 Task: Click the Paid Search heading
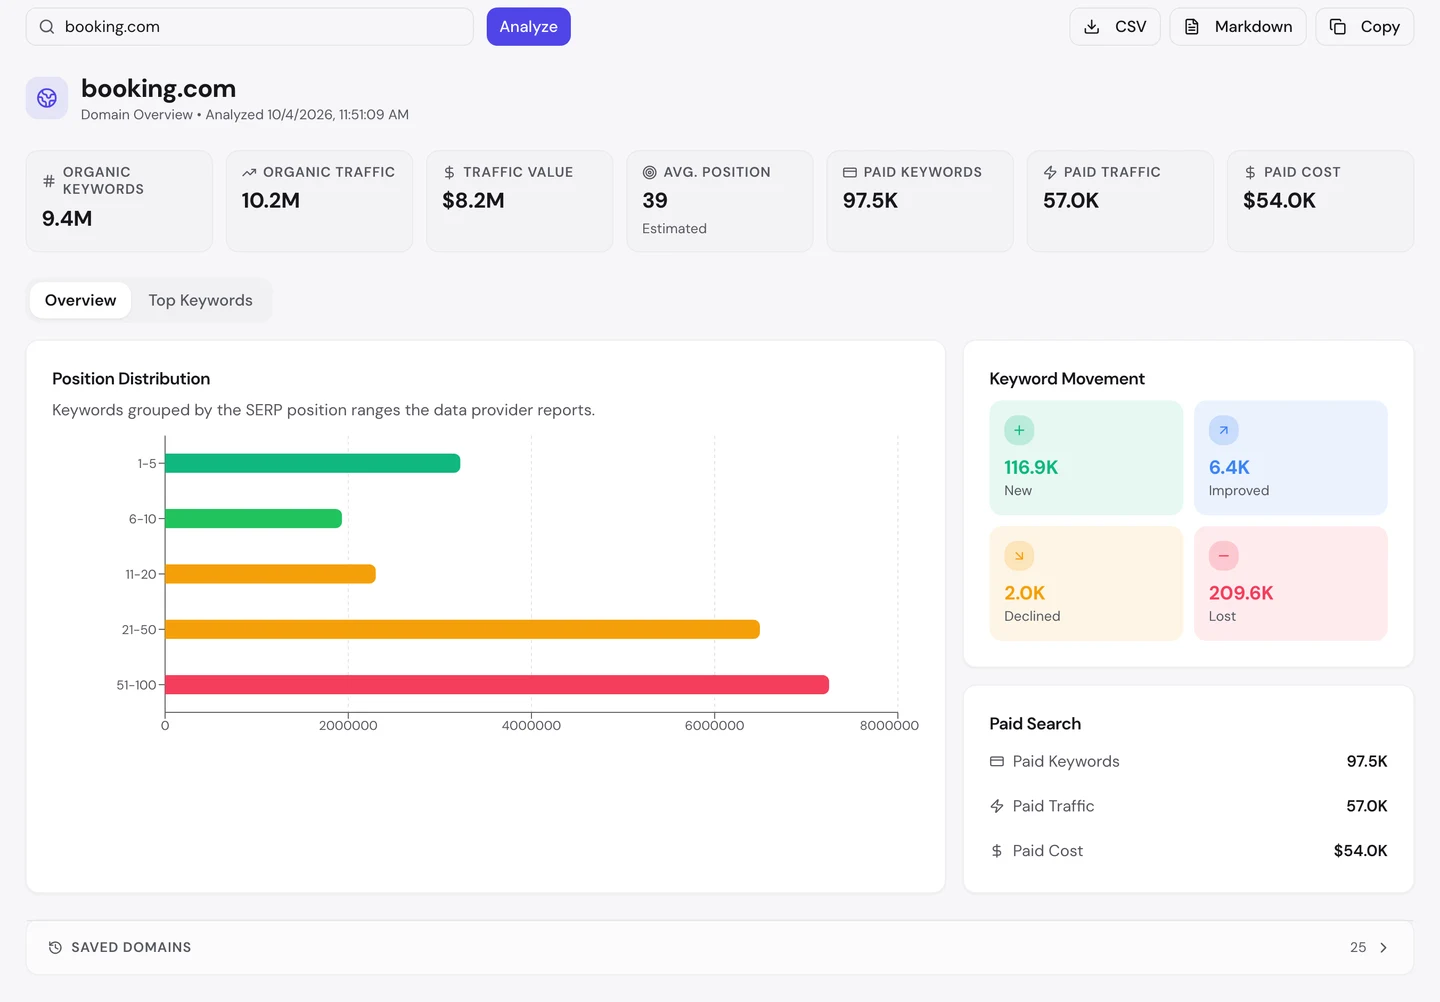coord(1035,724)
